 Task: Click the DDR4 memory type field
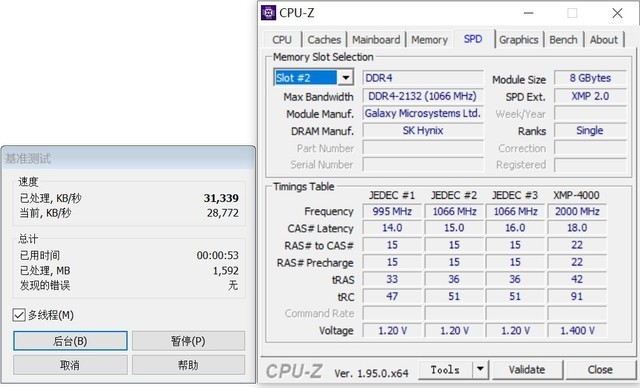(x=423, y=78)
